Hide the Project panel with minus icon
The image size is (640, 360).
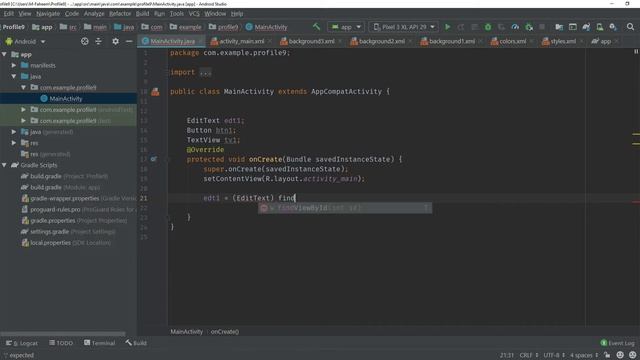click(129, 41)
